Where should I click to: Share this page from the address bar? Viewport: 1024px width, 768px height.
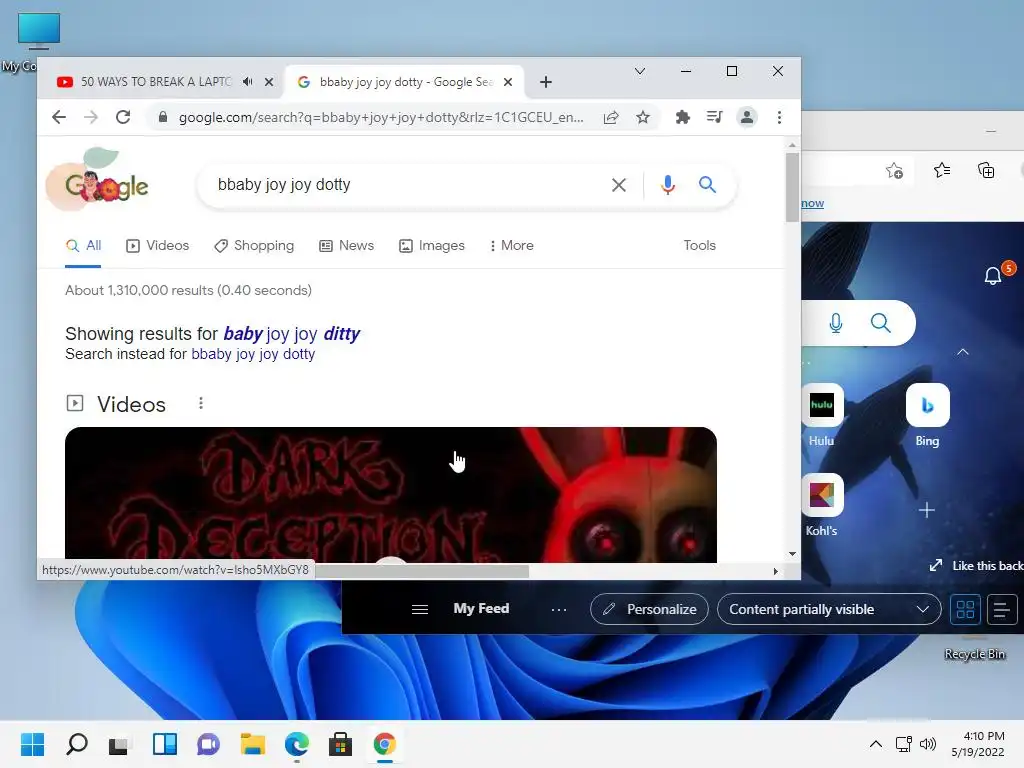point(611,118)
